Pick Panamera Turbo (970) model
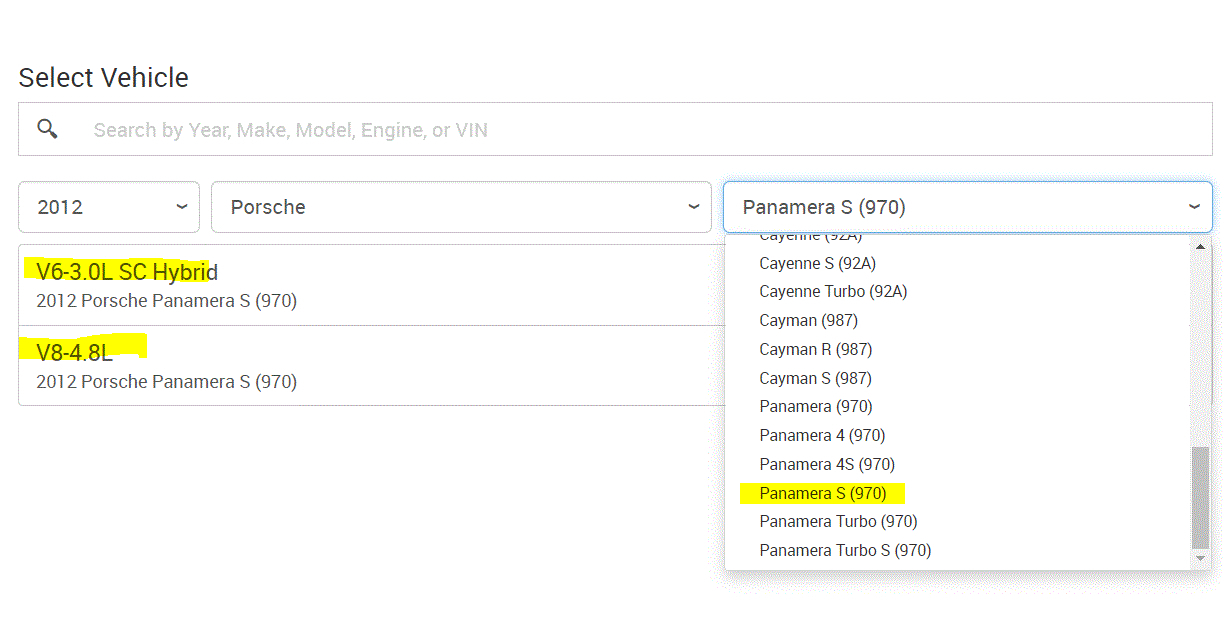The image size is (1225, 634). click(x=838, y=521)
